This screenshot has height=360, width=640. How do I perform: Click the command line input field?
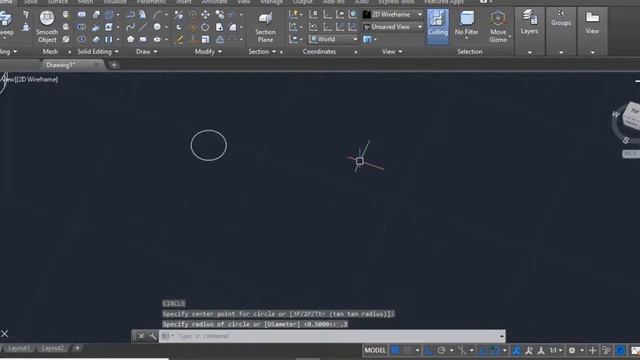331,336
